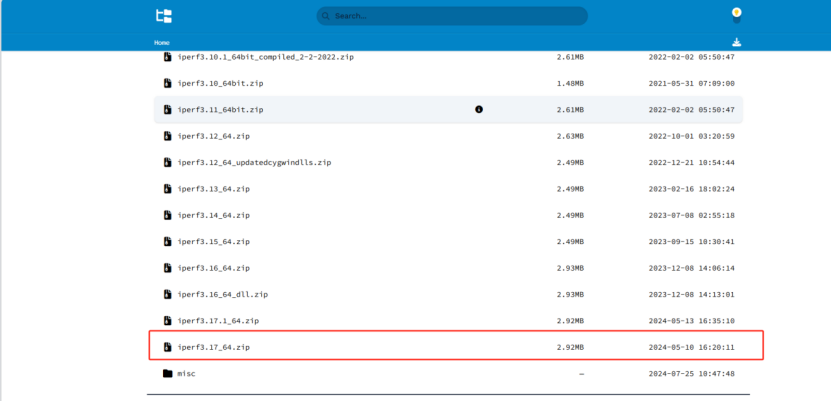Show file info for iperf3.11_64bit.zip
The image size is (831, 401).
(479, 110)
